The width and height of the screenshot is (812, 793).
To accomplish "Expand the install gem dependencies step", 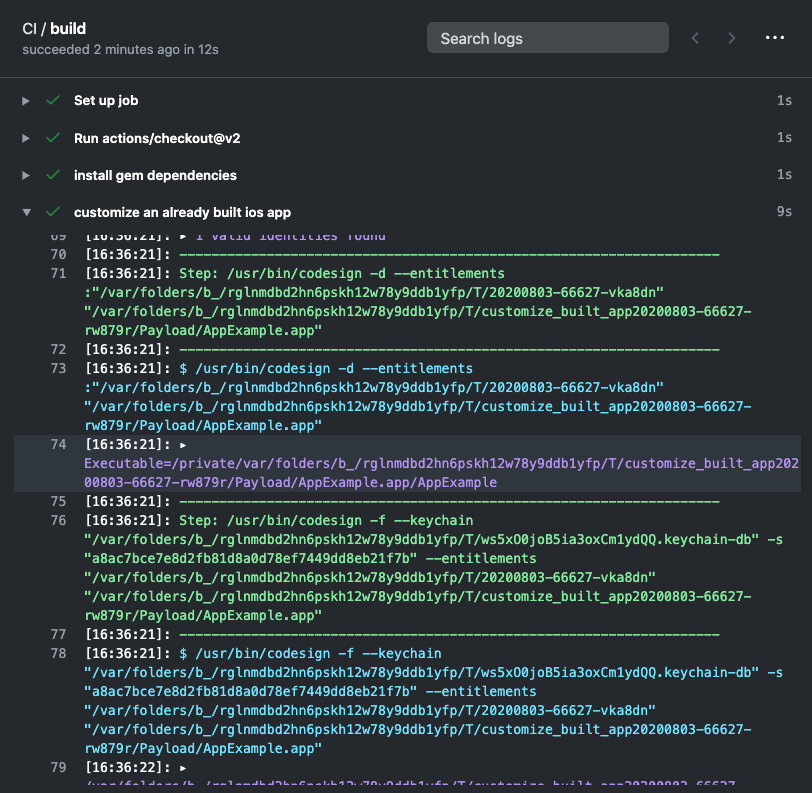I will click(x=26, y=175).
